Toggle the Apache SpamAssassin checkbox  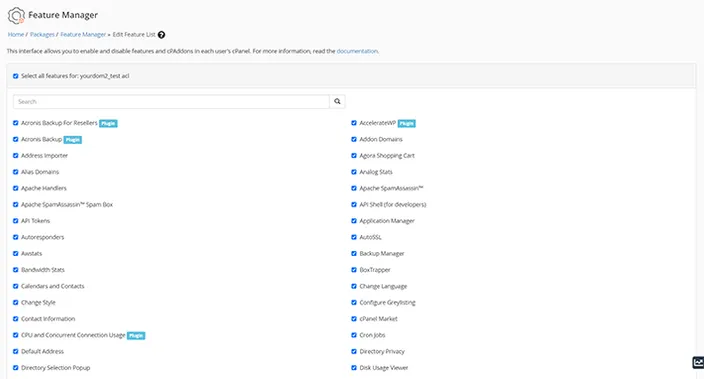click(354, 188)
